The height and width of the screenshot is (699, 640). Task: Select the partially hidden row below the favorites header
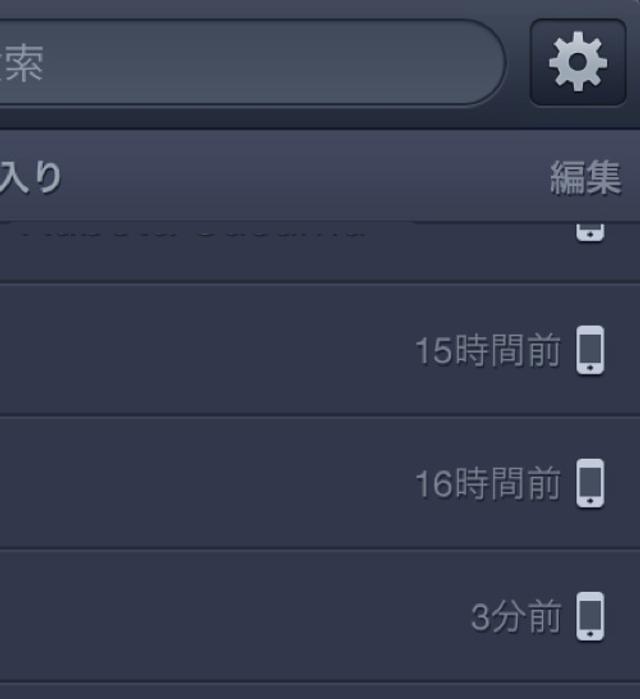pos(320,252)
